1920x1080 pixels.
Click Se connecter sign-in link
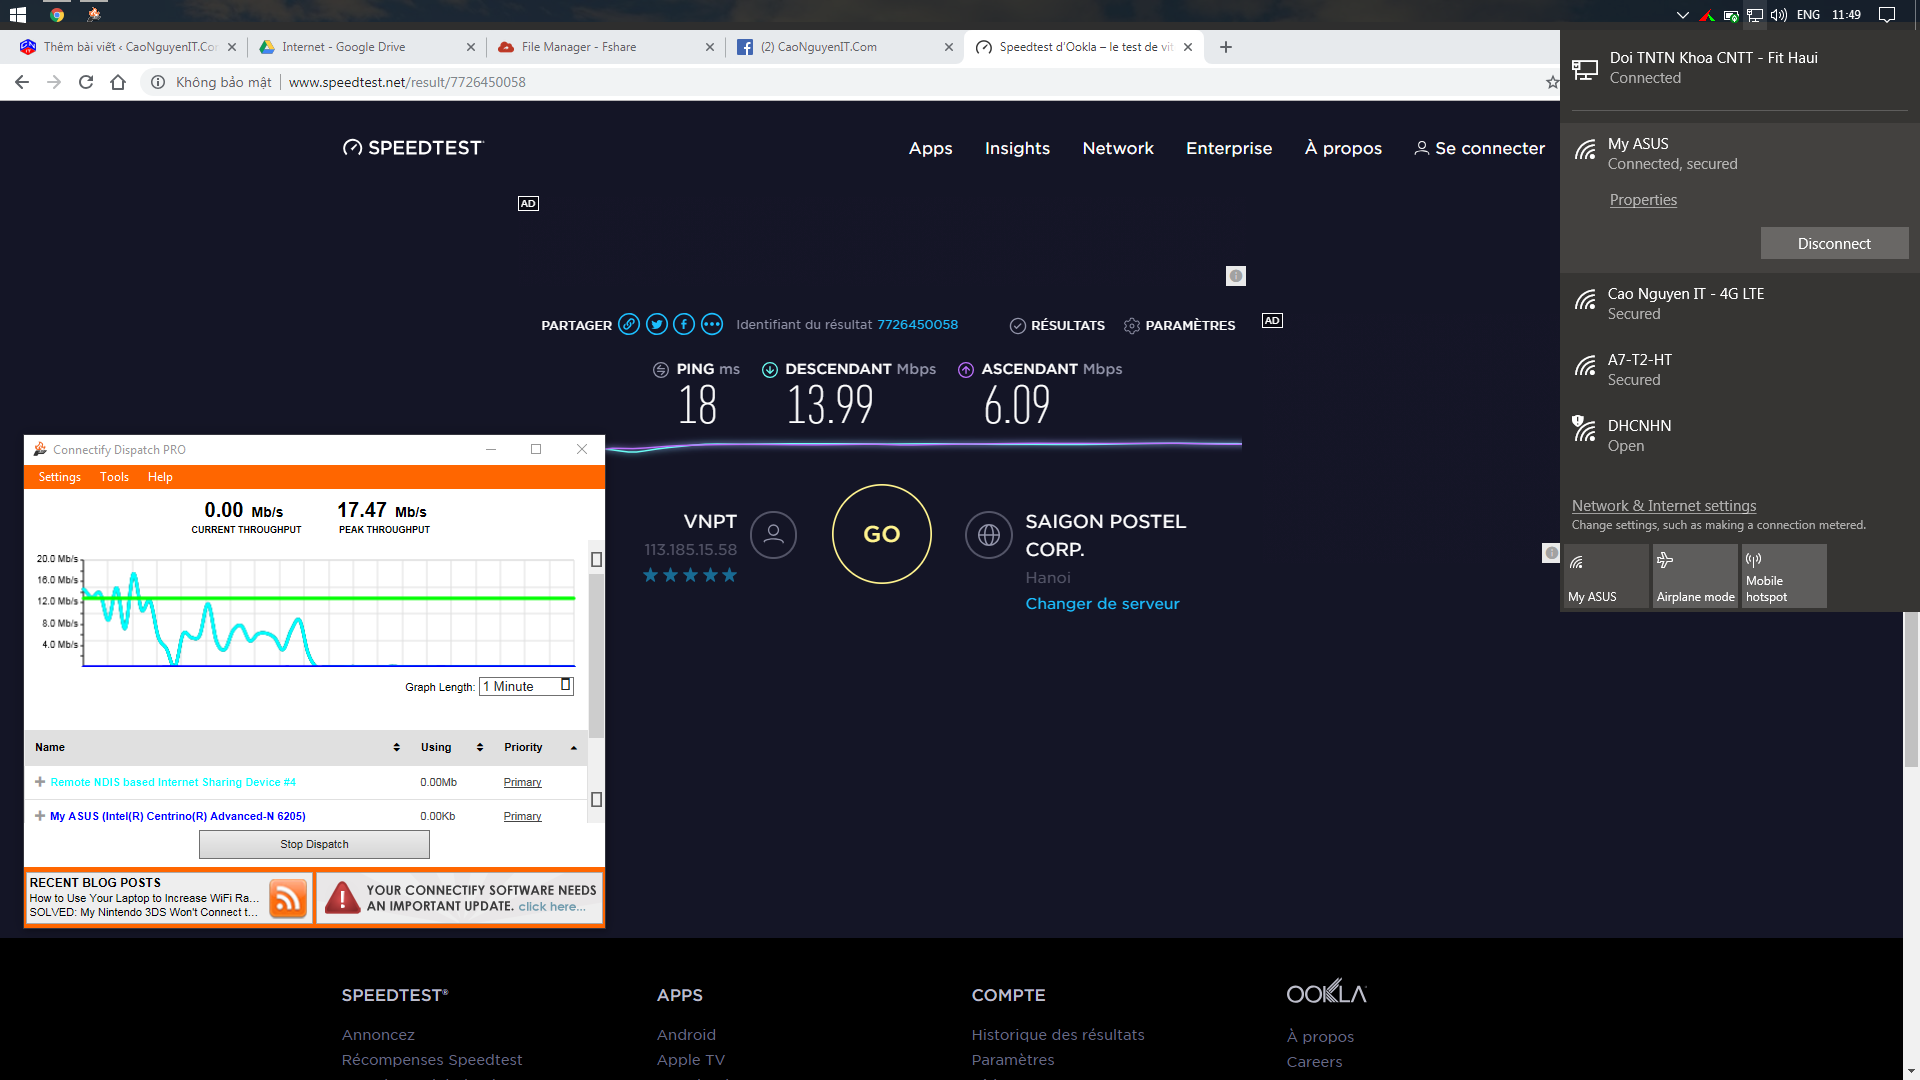(x=1480, y=148)
